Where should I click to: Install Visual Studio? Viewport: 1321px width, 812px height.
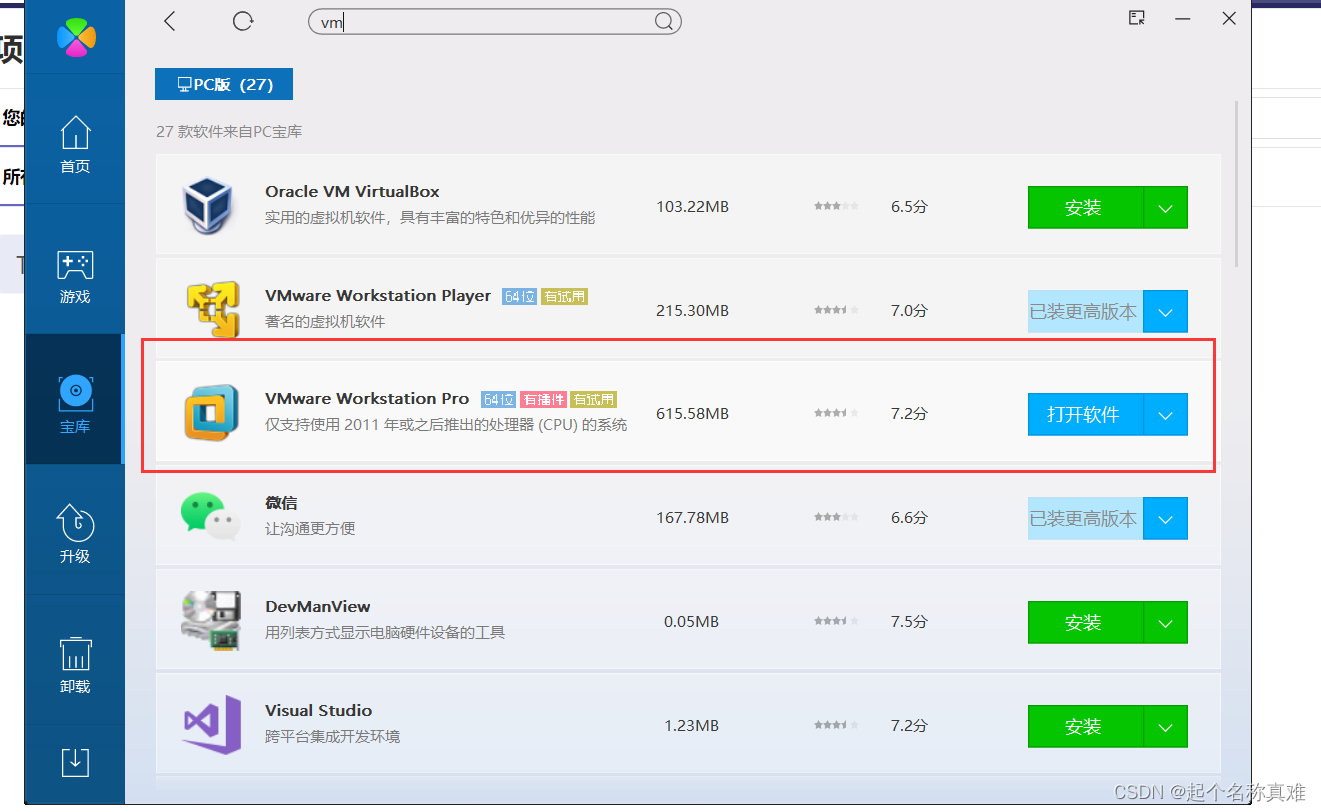click(x=1085, y=726)
